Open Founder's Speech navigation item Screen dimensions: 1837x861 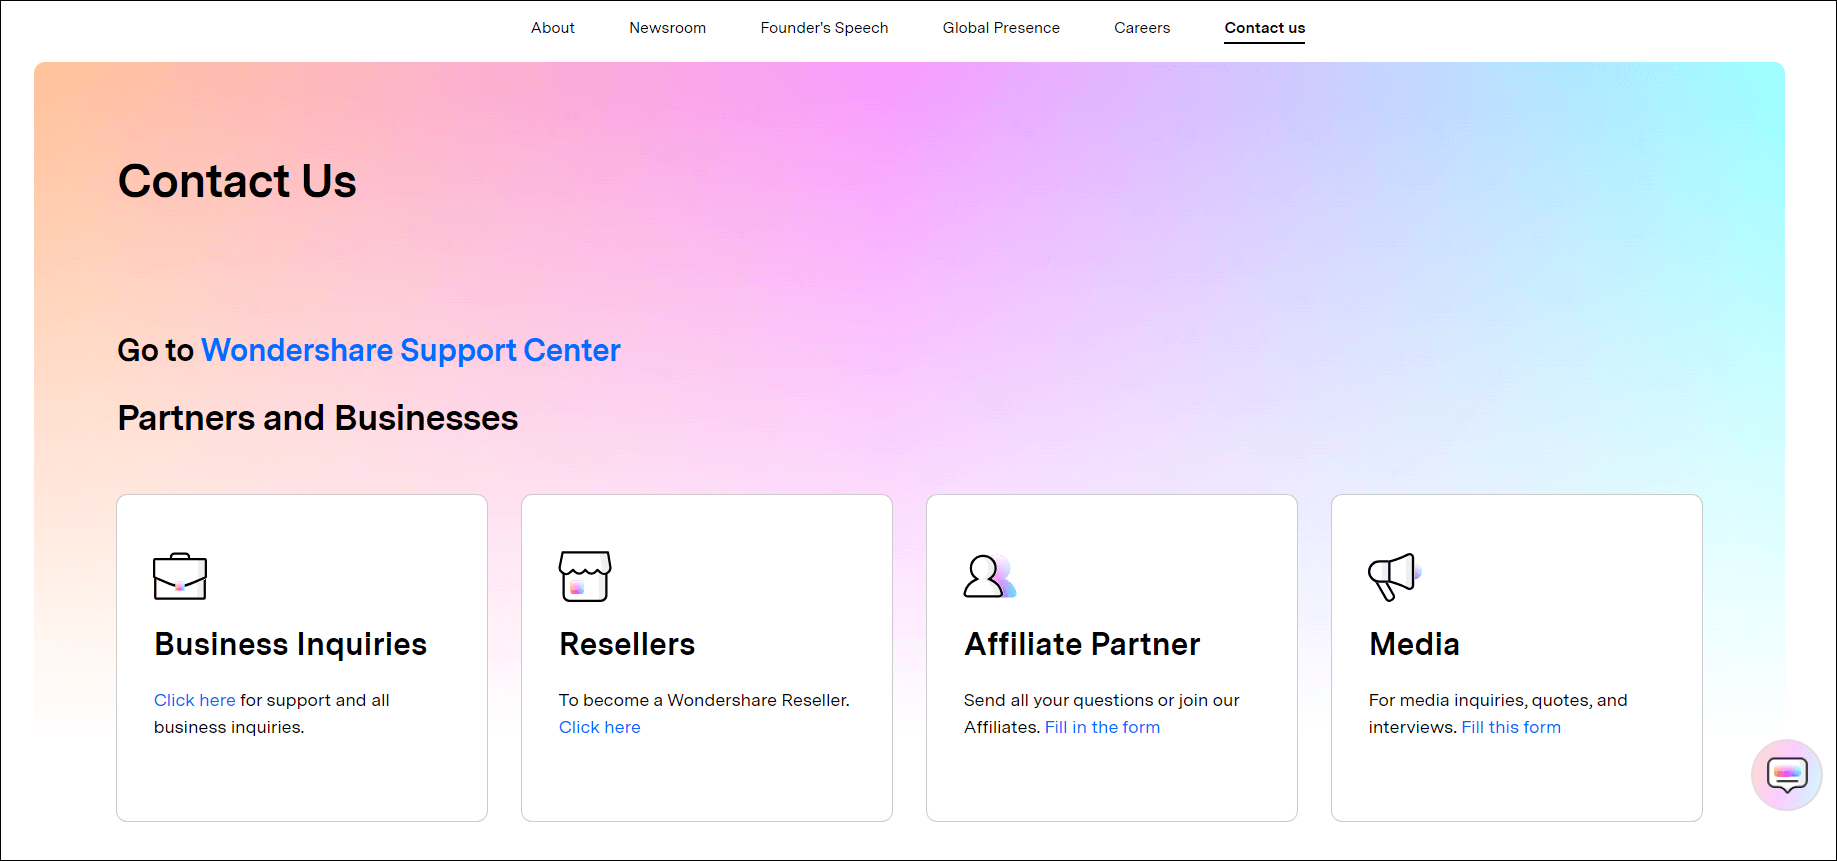(824, 28)
